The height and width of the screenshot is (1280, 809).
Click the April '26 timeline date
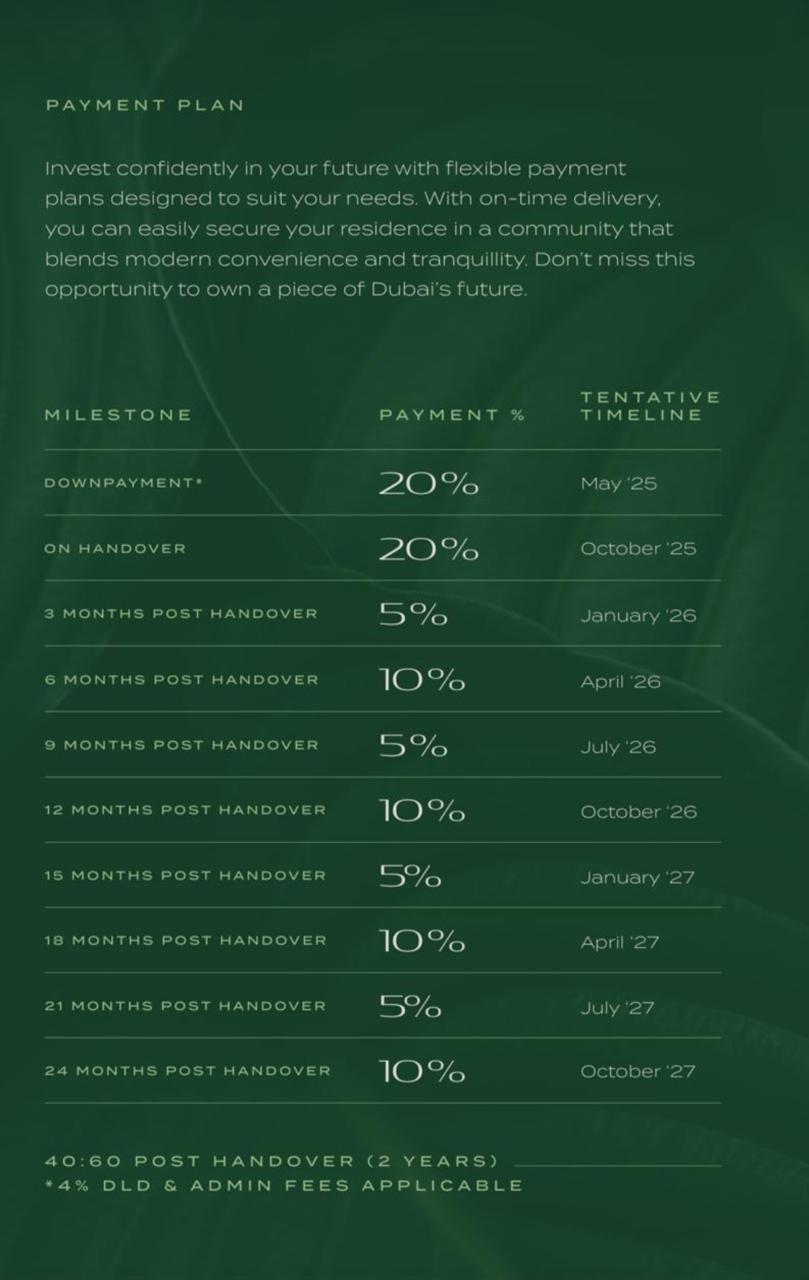pyautogui.click(x=620, y=682)
